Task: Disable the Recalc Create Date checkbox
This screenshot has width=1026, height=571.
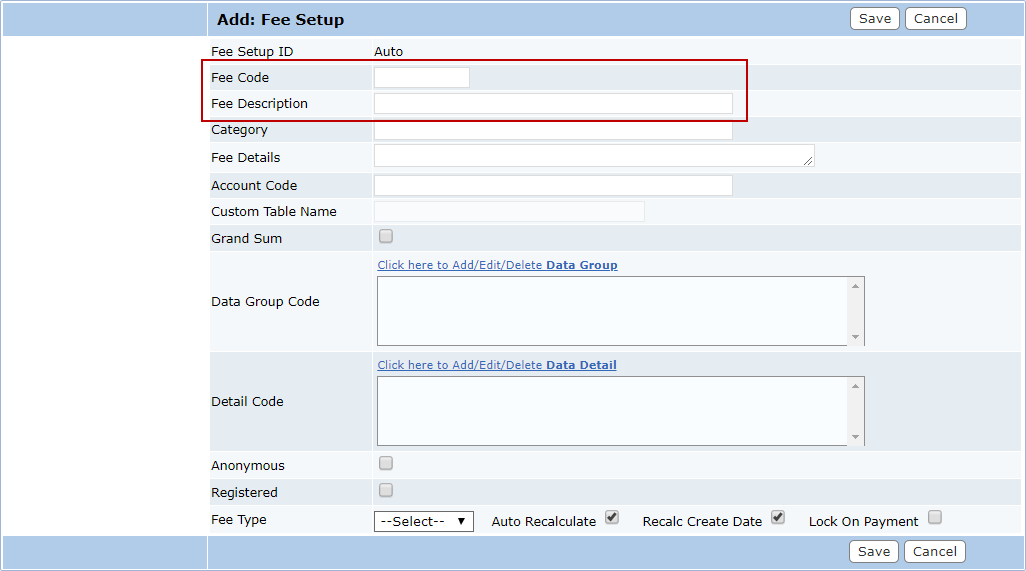Action: tap(778, 518)
